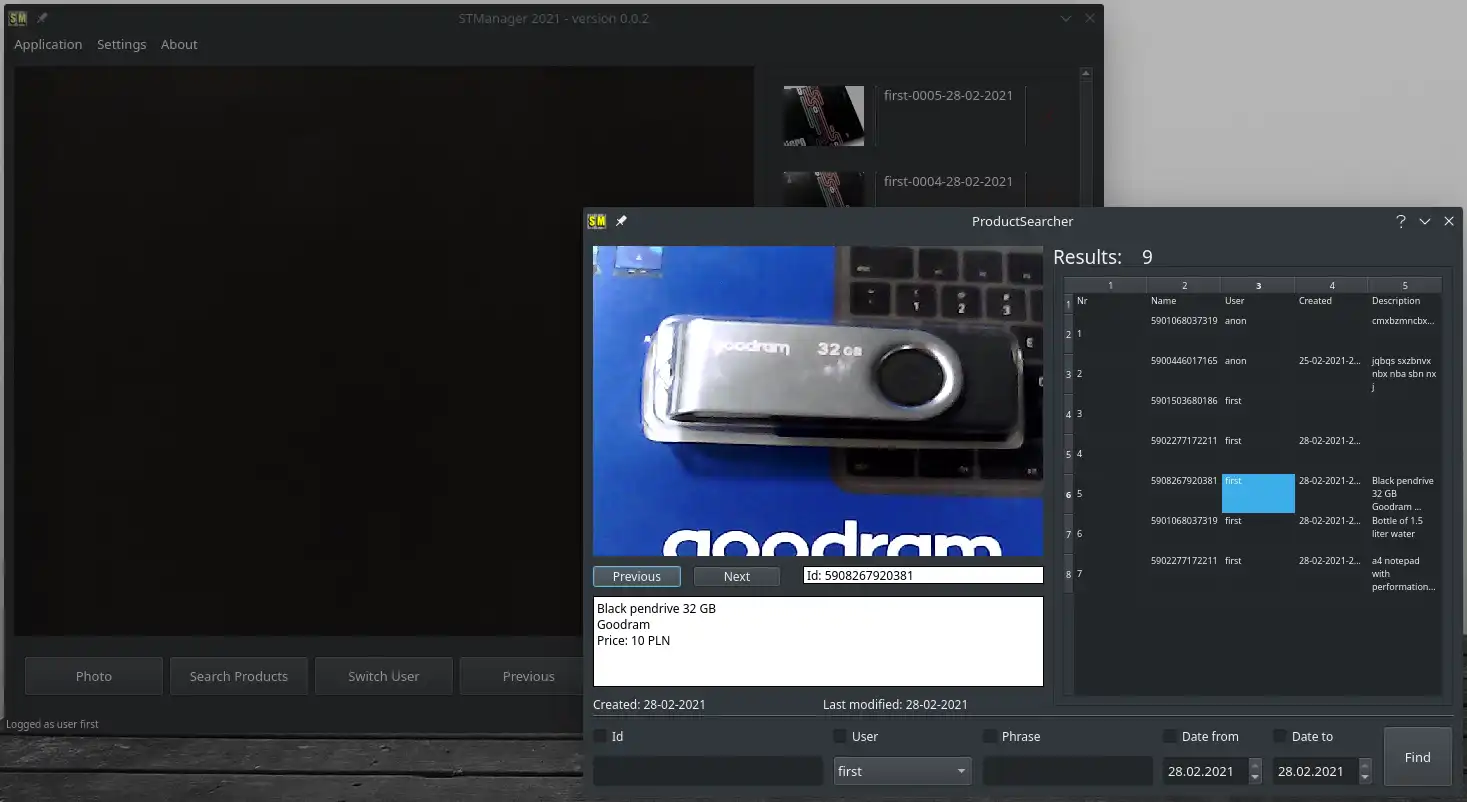Click the 'a4 notepad with performation' description cell
Image resolution: width=1467 pixels, height=802 pixels.
point(1405,573)
